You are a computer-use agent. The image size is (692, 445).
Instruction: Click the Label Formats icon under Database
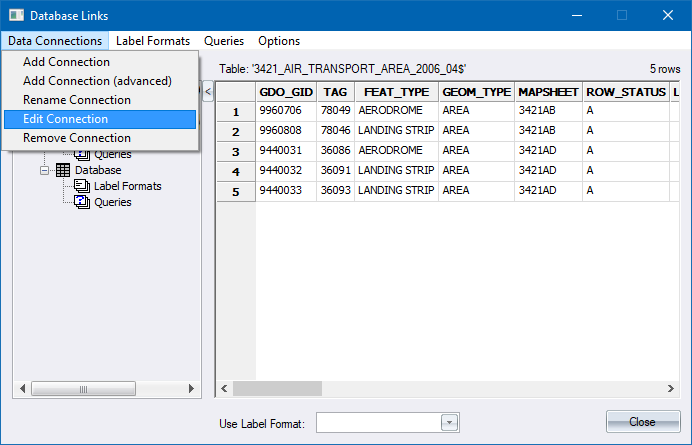[x=82, y=186]
